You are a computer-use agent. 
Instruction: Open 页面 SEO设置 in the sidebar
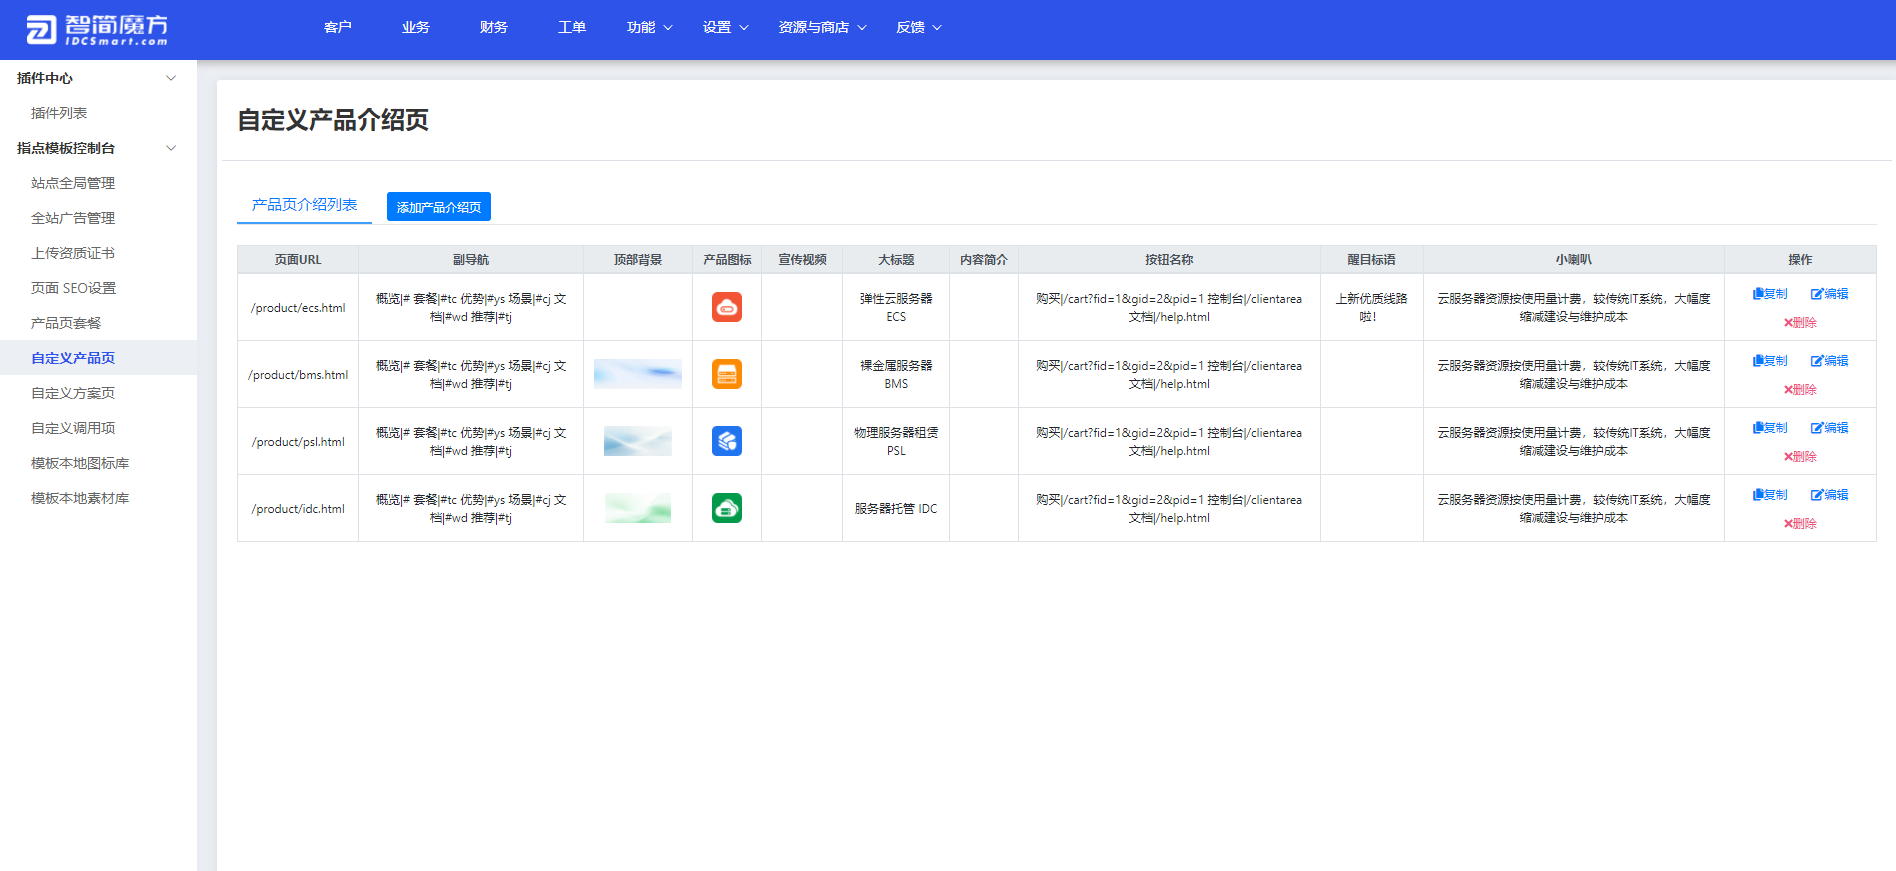(x=73, y=288)
